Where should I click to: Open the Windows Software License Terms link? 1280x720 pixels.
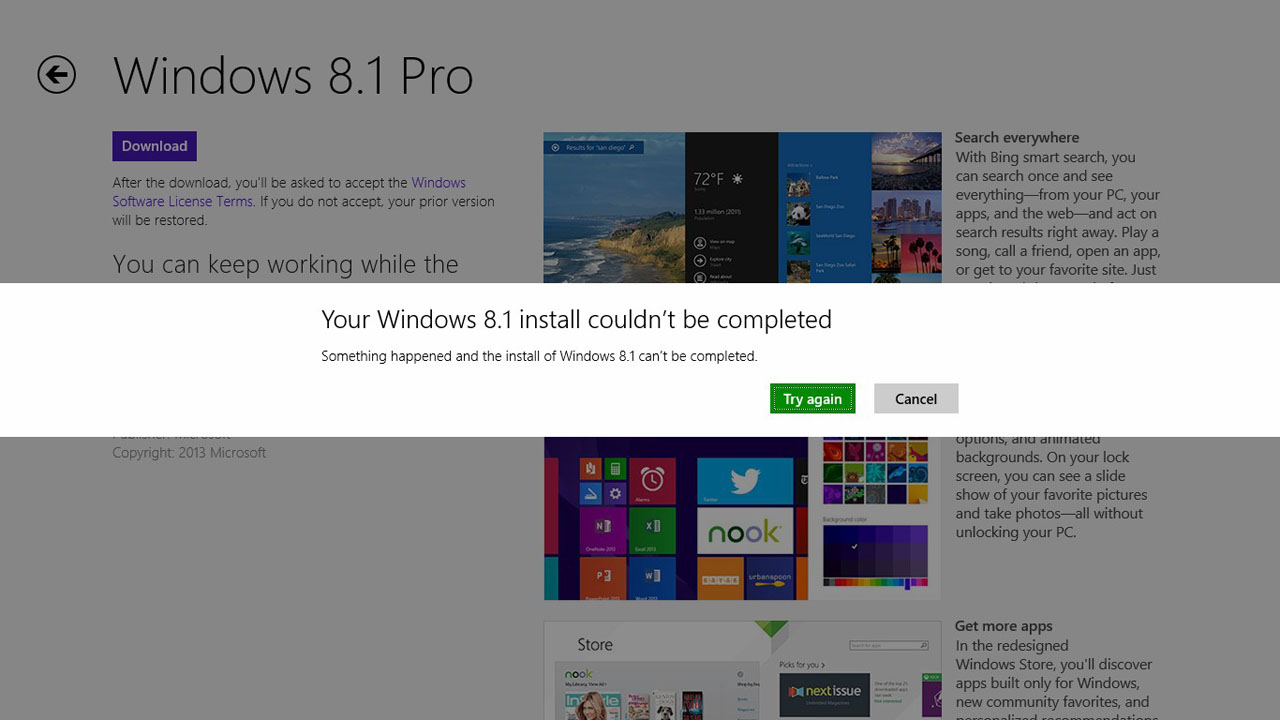tap(289, 192)
